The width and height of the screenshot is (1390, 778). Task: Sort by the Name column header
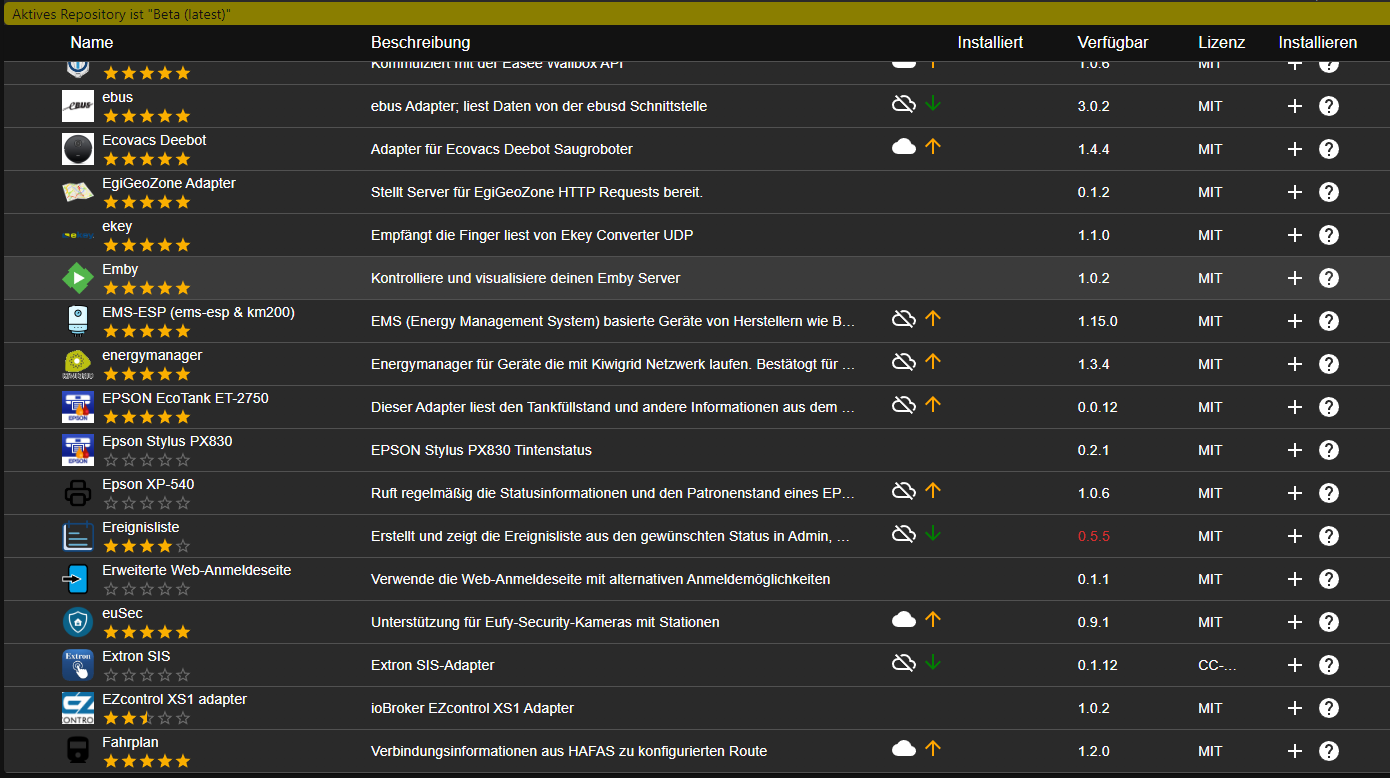[92, 42]
